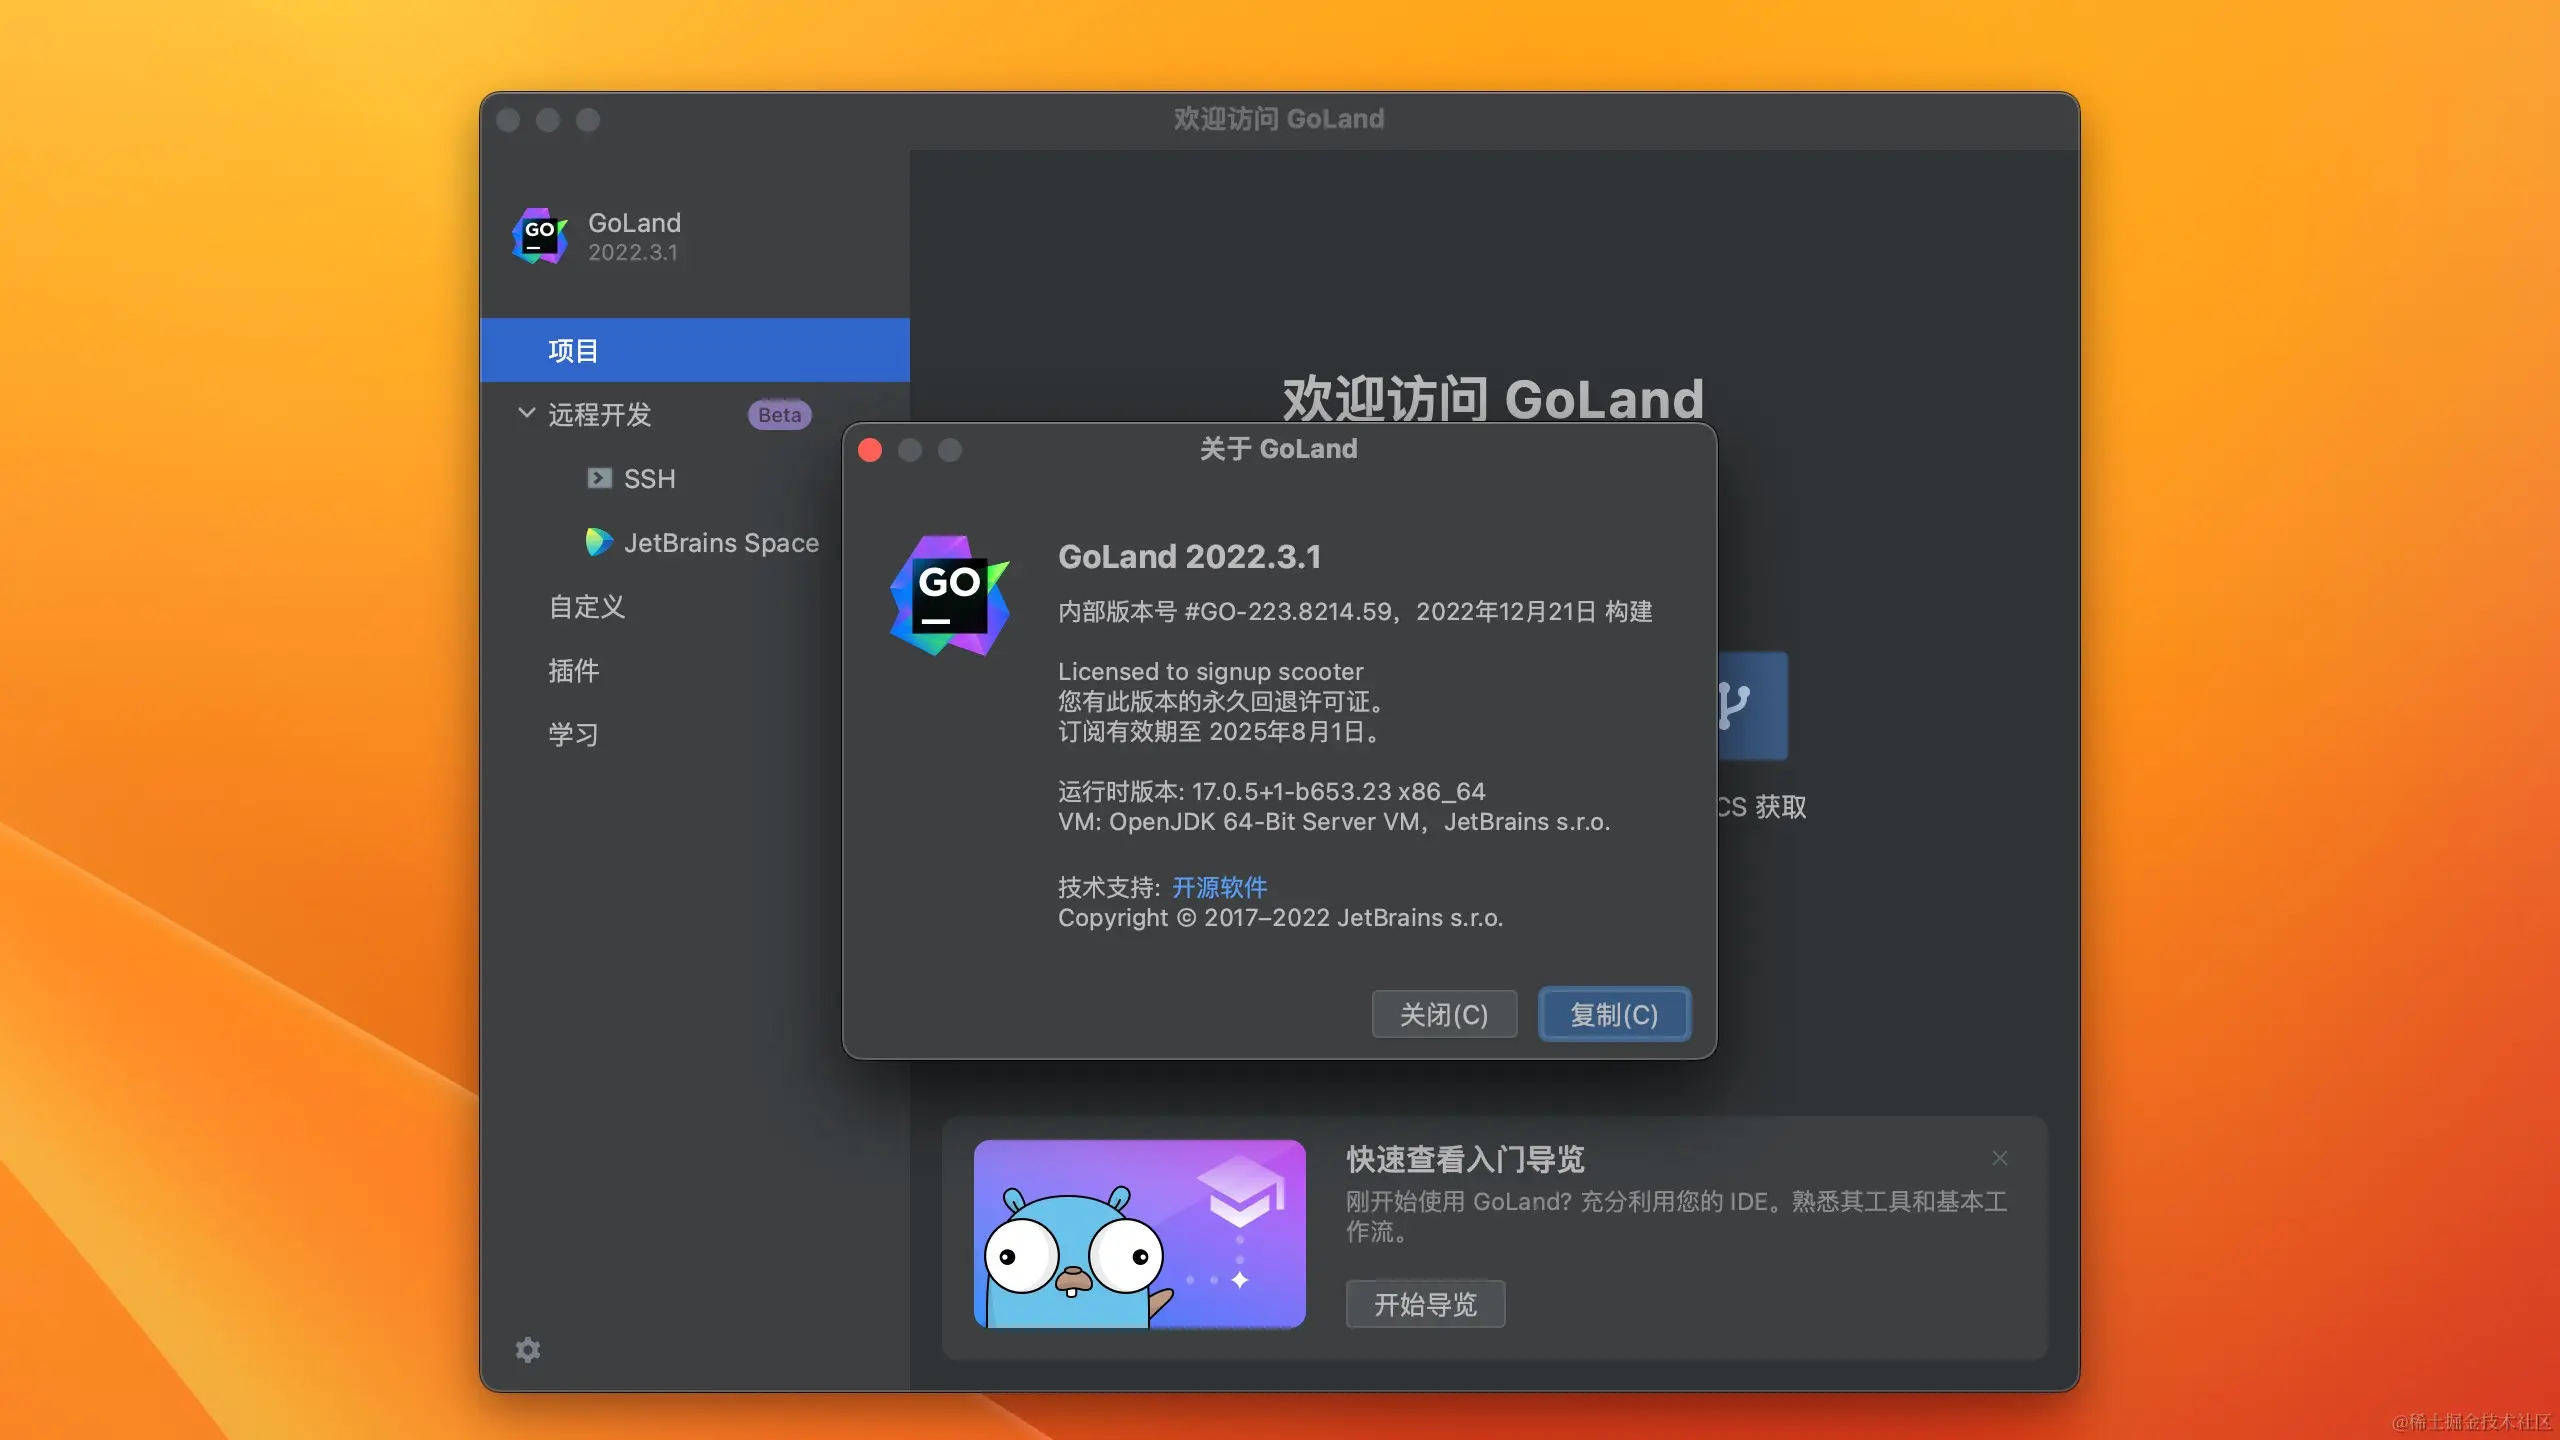
Task: Open the 插件 sidebar section
Action: coord(574,670)
